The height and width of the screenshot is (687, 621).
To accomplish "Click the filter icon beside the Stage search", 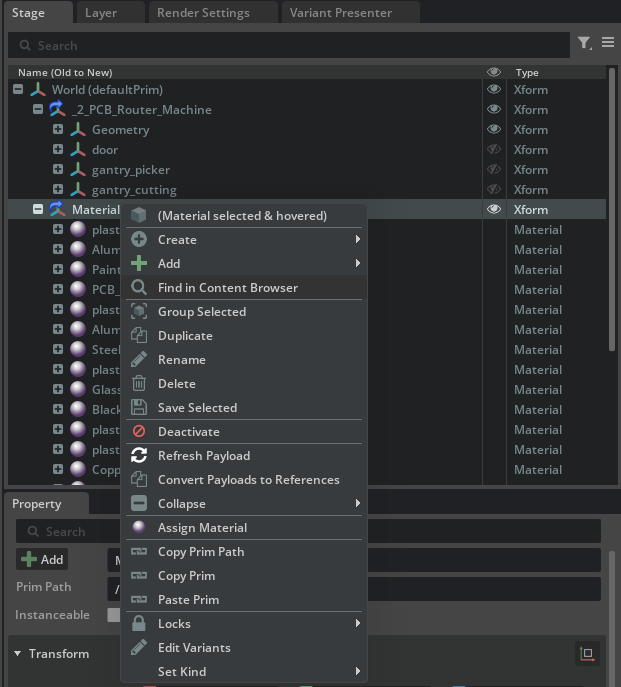I will pos(584,44).
